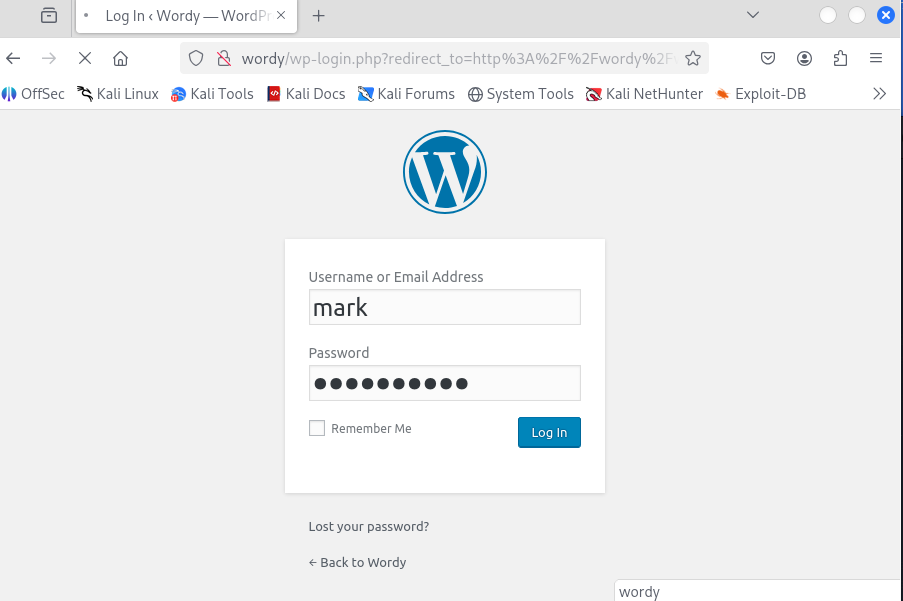Enable the Remember Me checkbox
This screenshot has width=903, height=601.
click(317, 428)
